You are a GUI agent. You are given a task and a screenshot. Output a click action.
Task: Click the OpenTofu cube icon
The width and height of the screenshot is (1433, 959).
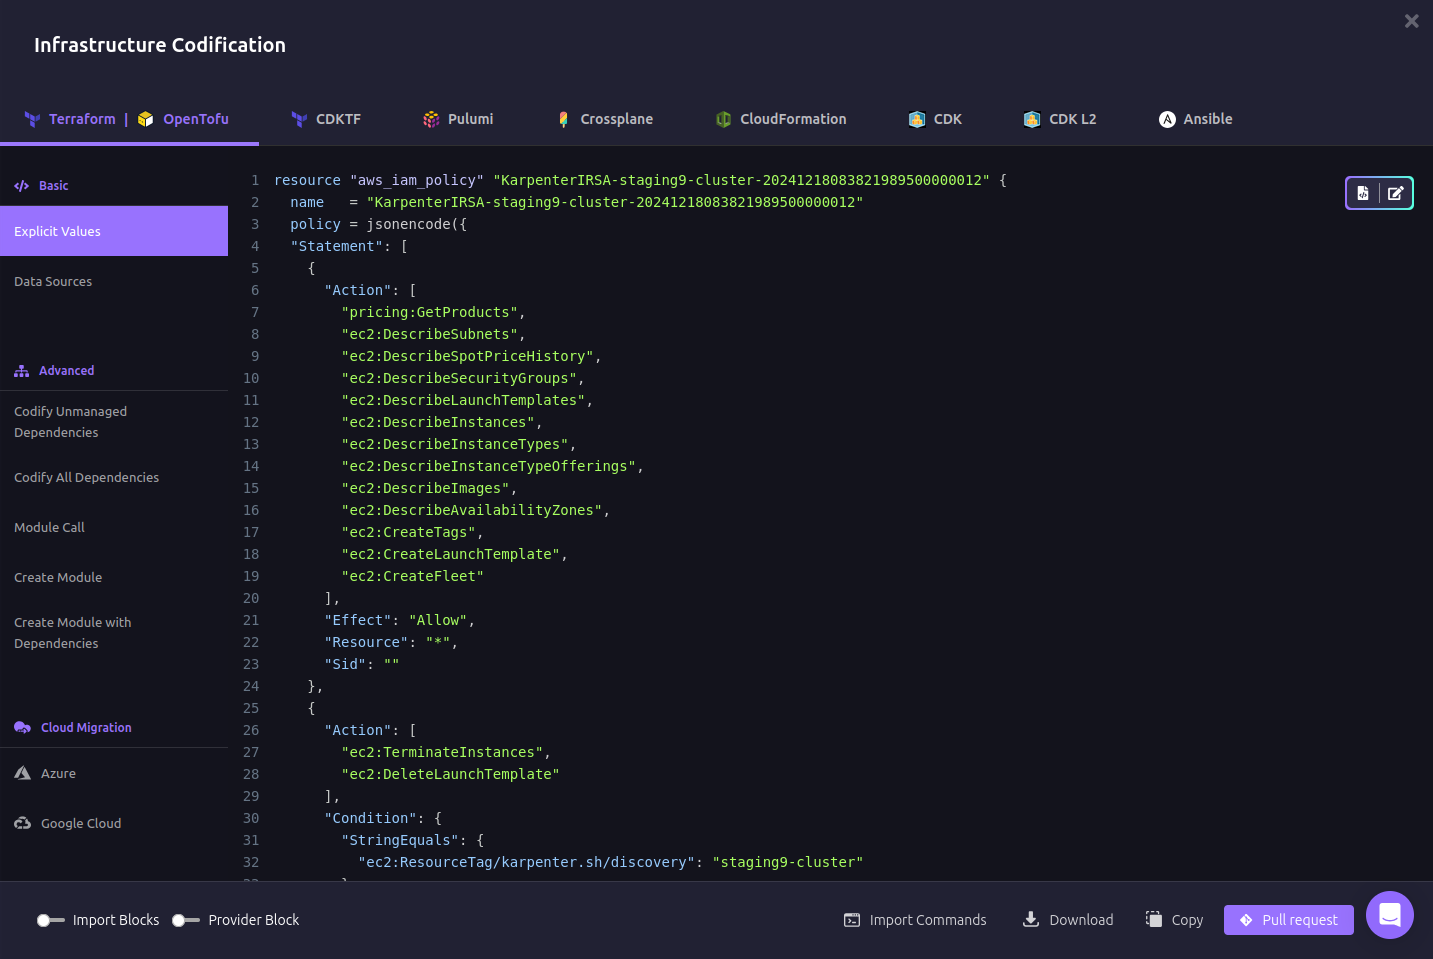pyautogui.click(x=146, y=119)
